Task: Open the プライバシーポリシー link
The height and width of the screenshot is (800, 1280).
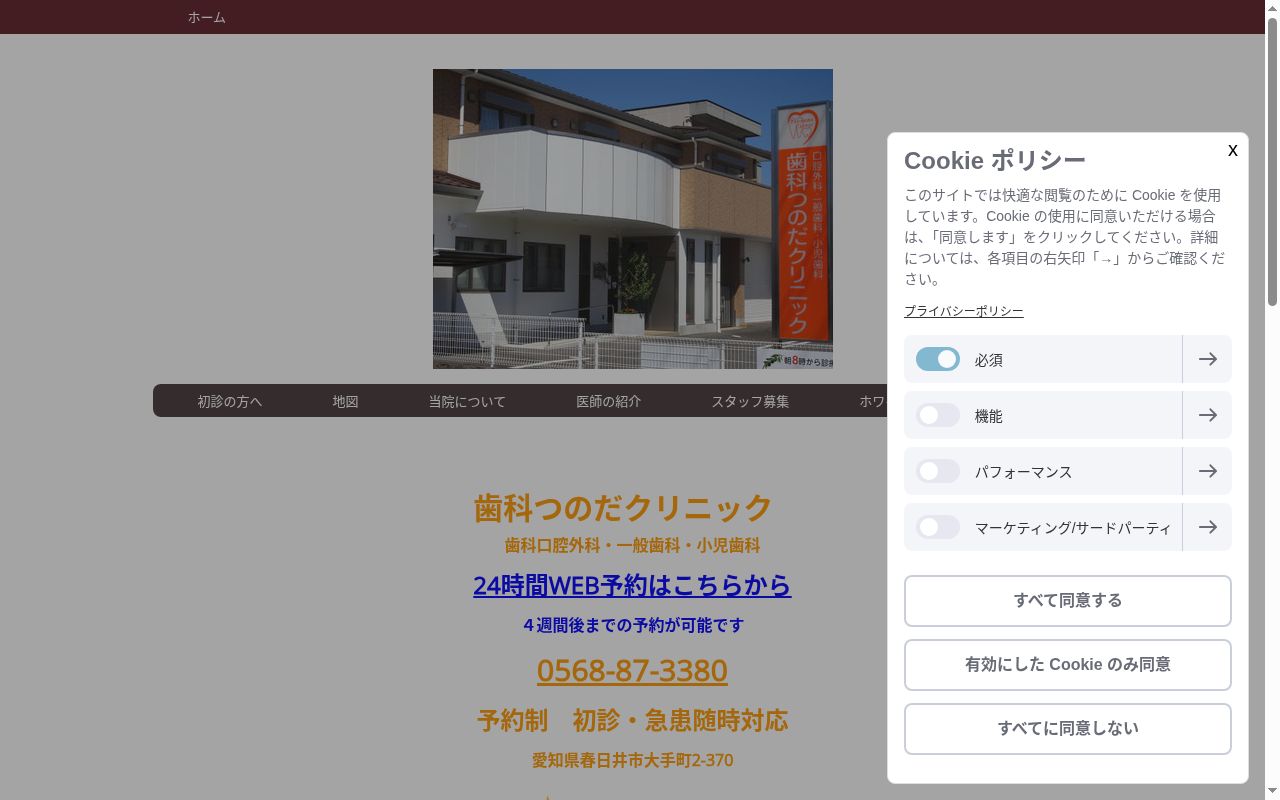Action: pyautogui.click(x=964, y=311)
